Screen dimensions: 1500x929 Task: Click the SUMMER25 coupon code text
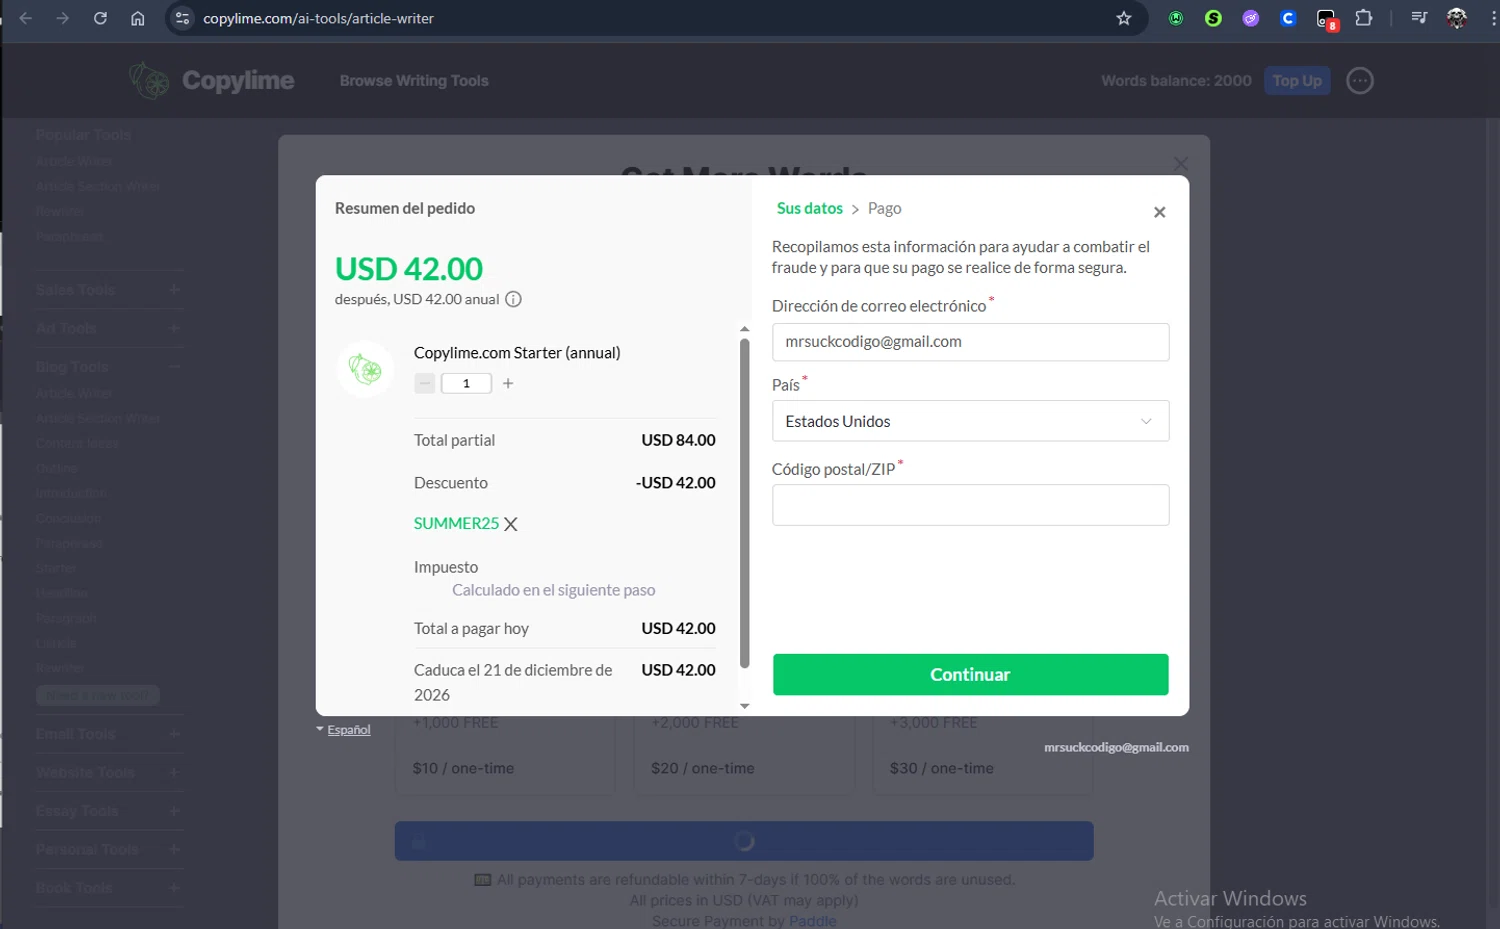[x=456, y=523]
